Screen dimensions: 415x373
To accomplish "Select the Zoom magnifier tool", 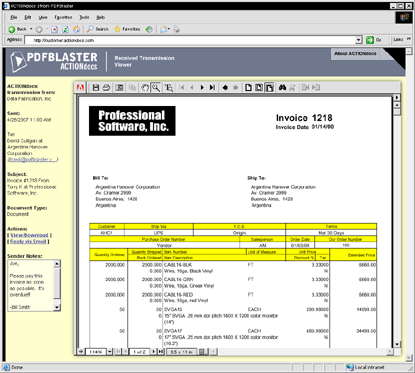I will [156, 88].
